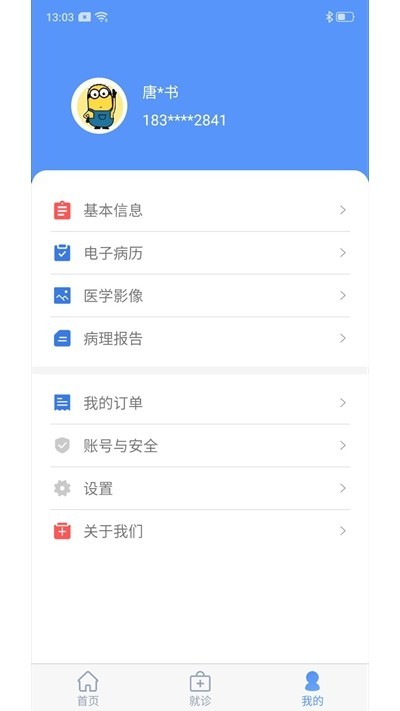The image size is (400, 711).
Task: Tap the username 唐*书
Action: click(x=161, y=93)
